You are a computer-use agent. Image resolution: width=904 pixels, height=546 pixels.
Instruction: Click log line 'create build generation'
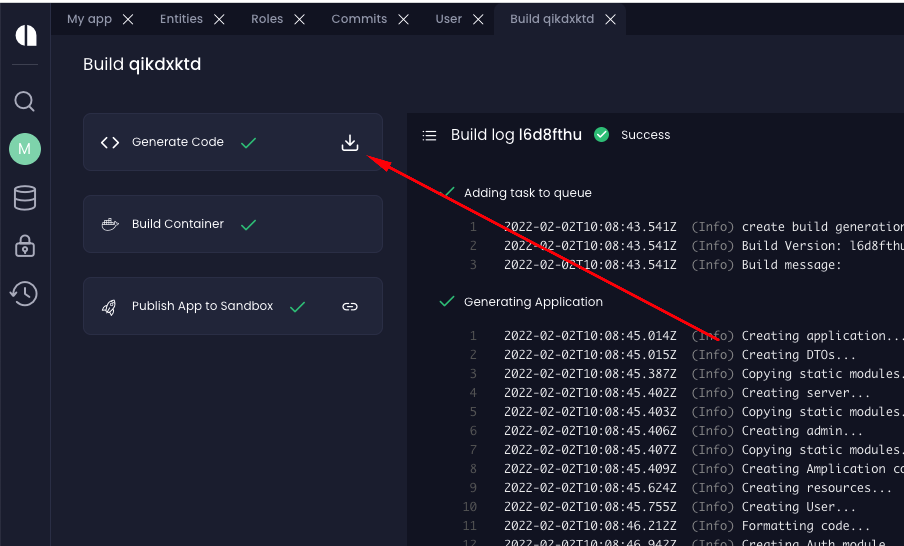point(823,227)
